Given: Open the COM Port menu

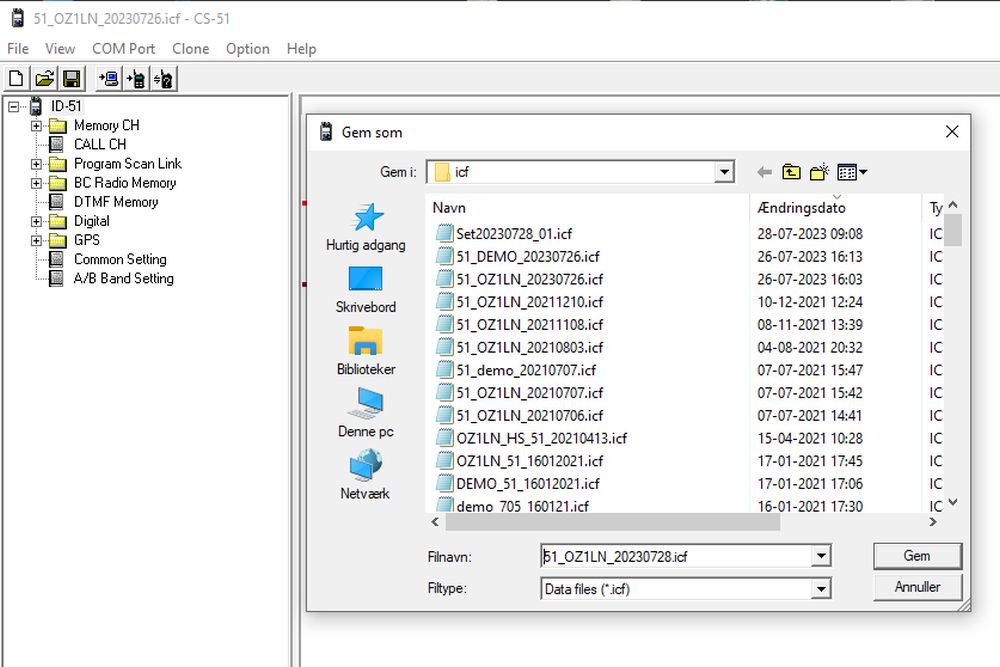Looking at the screenshot, I should click(124, 49).
